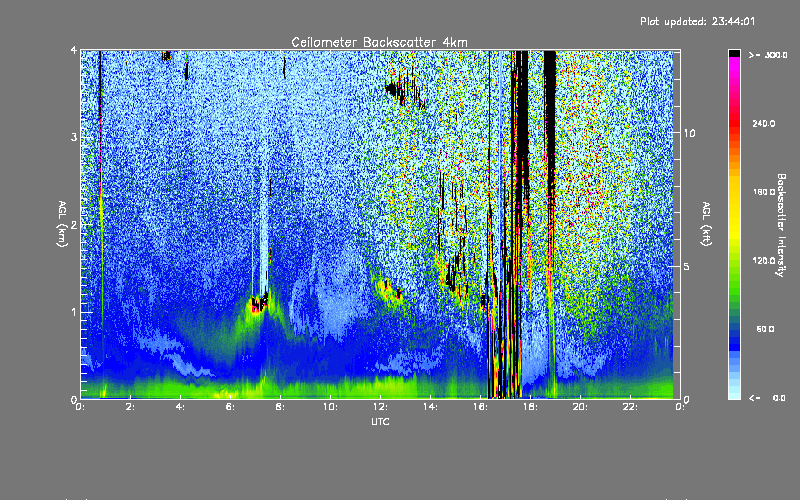Click the "Ceilometer Backscatter 4km" plot title
This screenshot has height=500, width=800.
(379, 42)
